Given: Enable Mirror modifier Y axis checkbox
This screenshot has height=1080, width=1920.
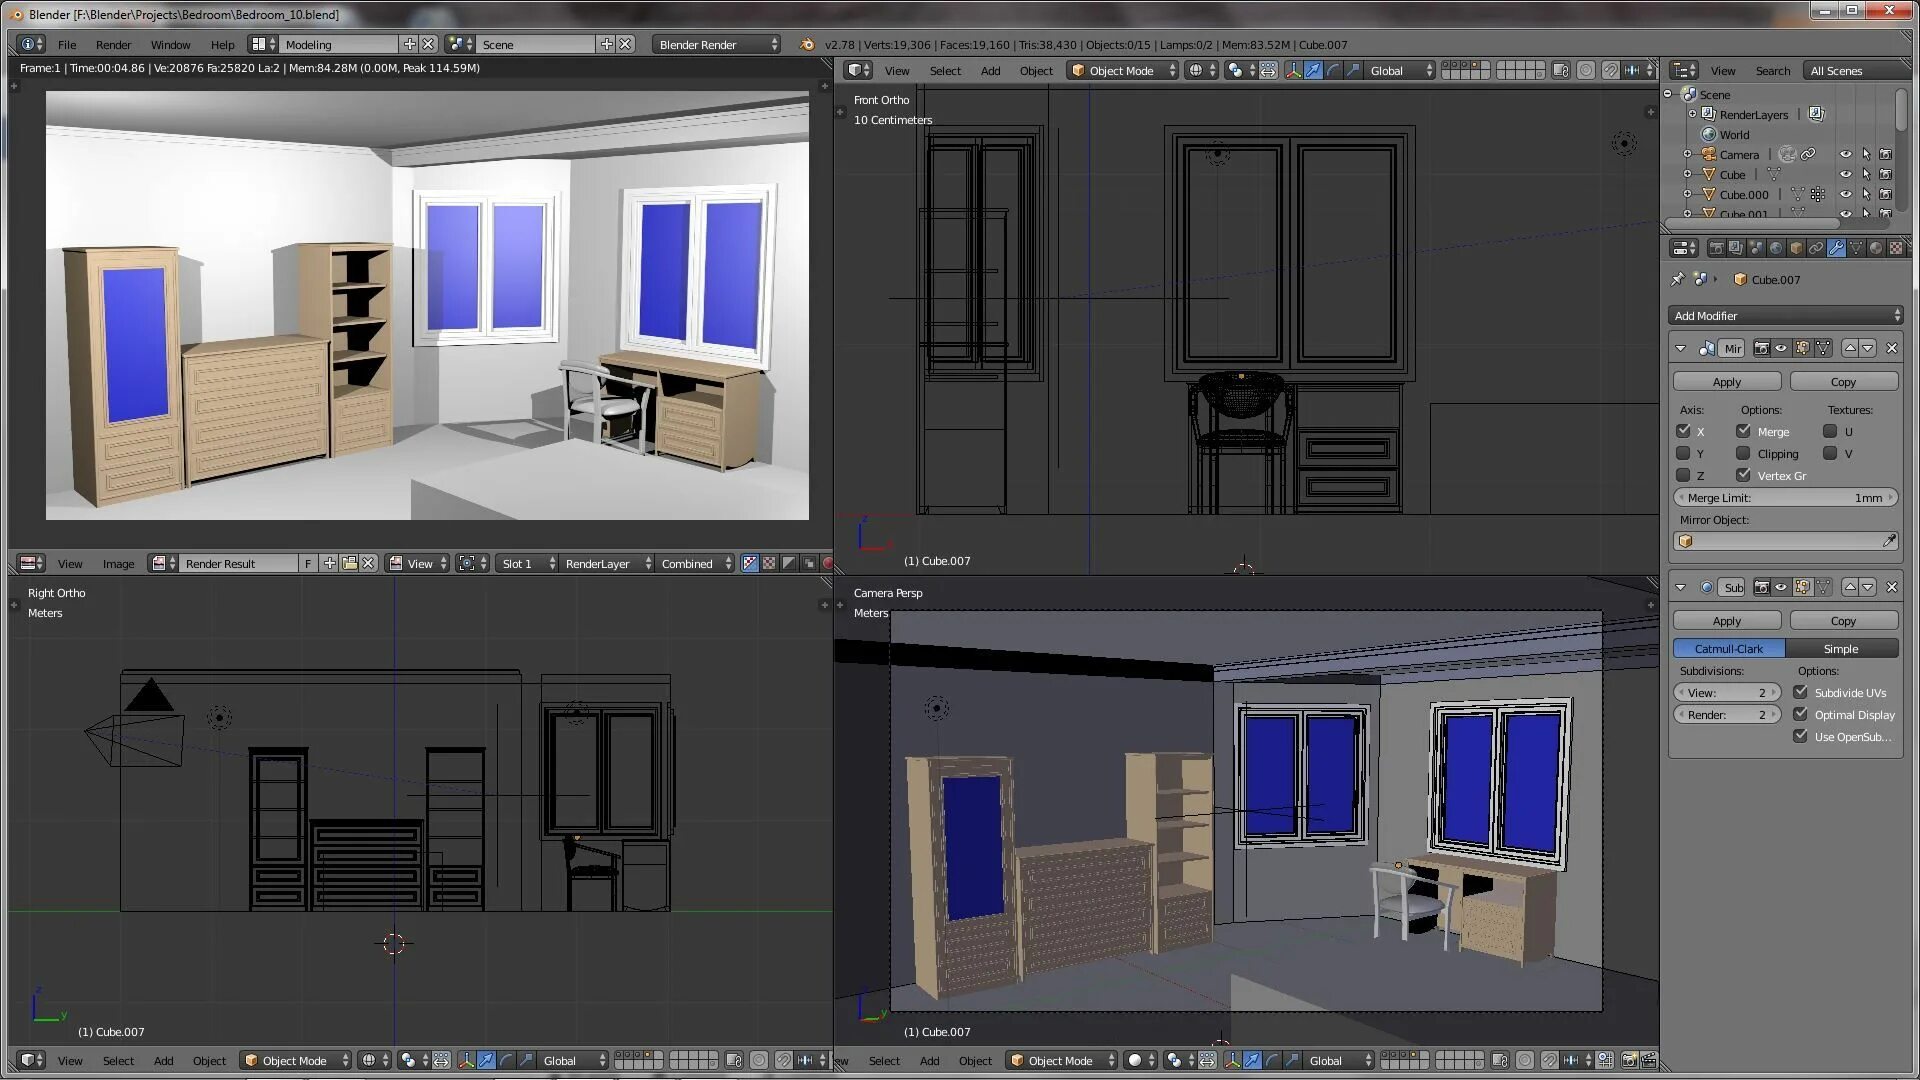Looking at the screenshot, I should 1683,453.
